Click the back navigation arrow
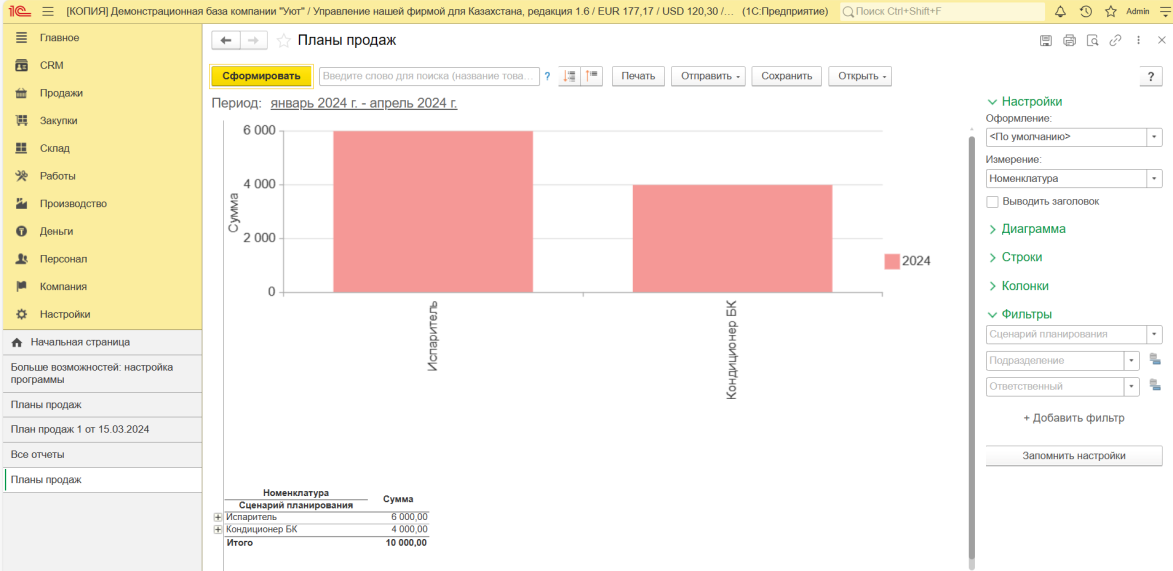Image resolution: width=1173 pixels, height=571 pixels. point(226,40)
